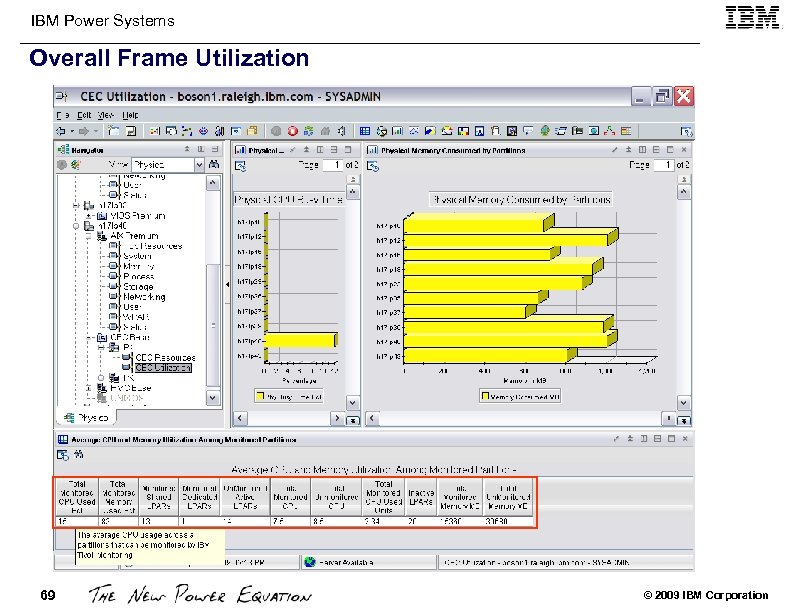Viewport: 791px width, 612px height.
Task: Go back with the toolbar Back arrow
Action: [x=61, y=131]
